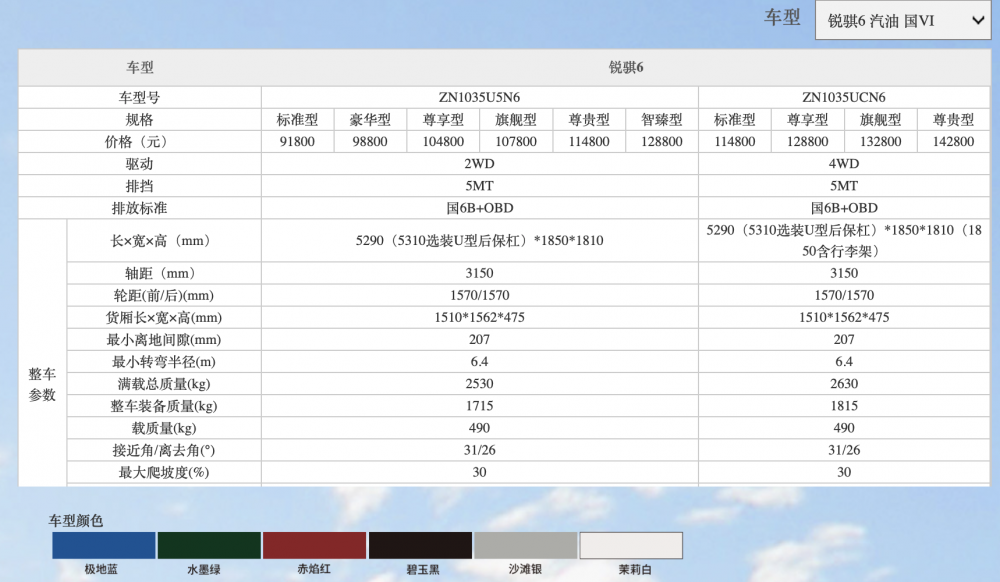
Task: Click the 最小转弯半径(m) row label
Action: [x=164, y=361]
